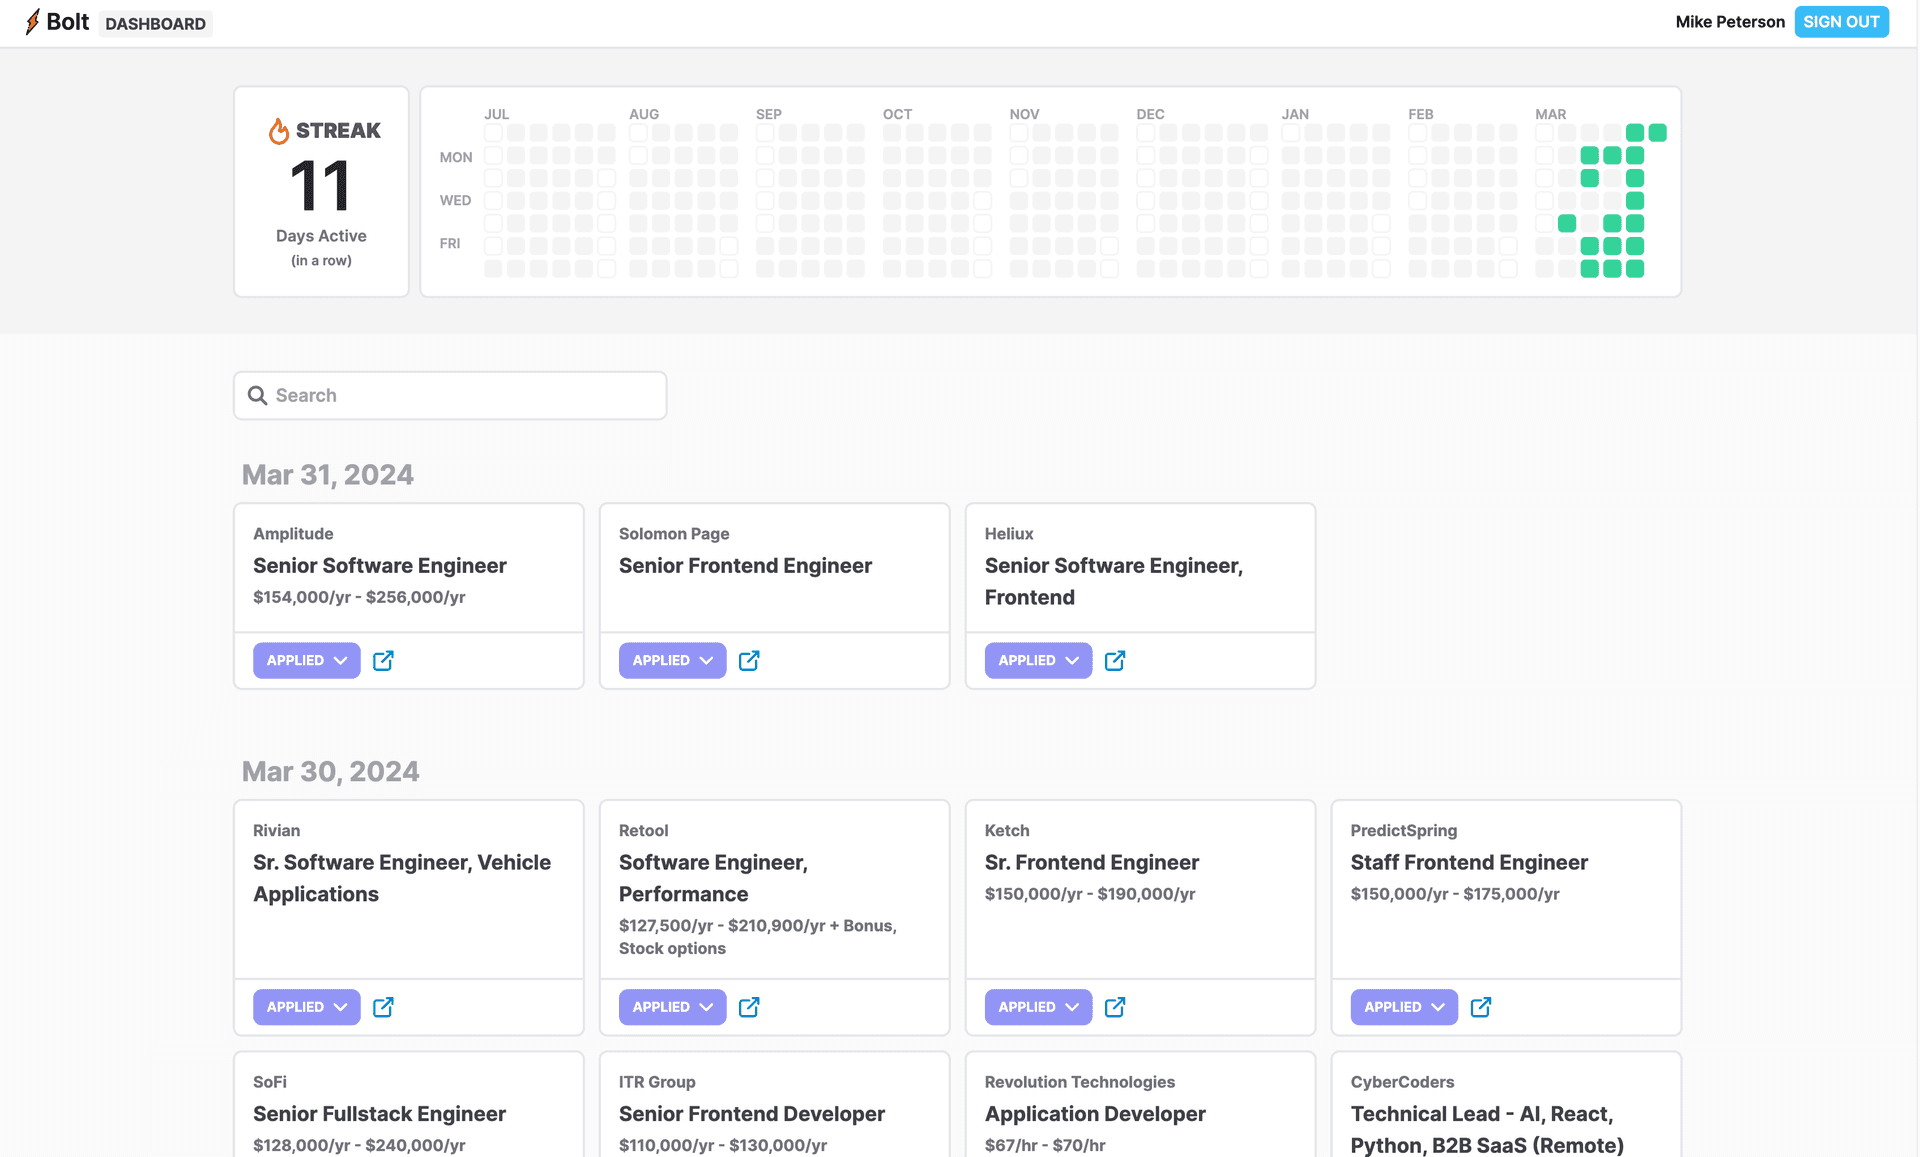
Task: Change the Applied status for Ketch
Action: coord(1038,1007)
